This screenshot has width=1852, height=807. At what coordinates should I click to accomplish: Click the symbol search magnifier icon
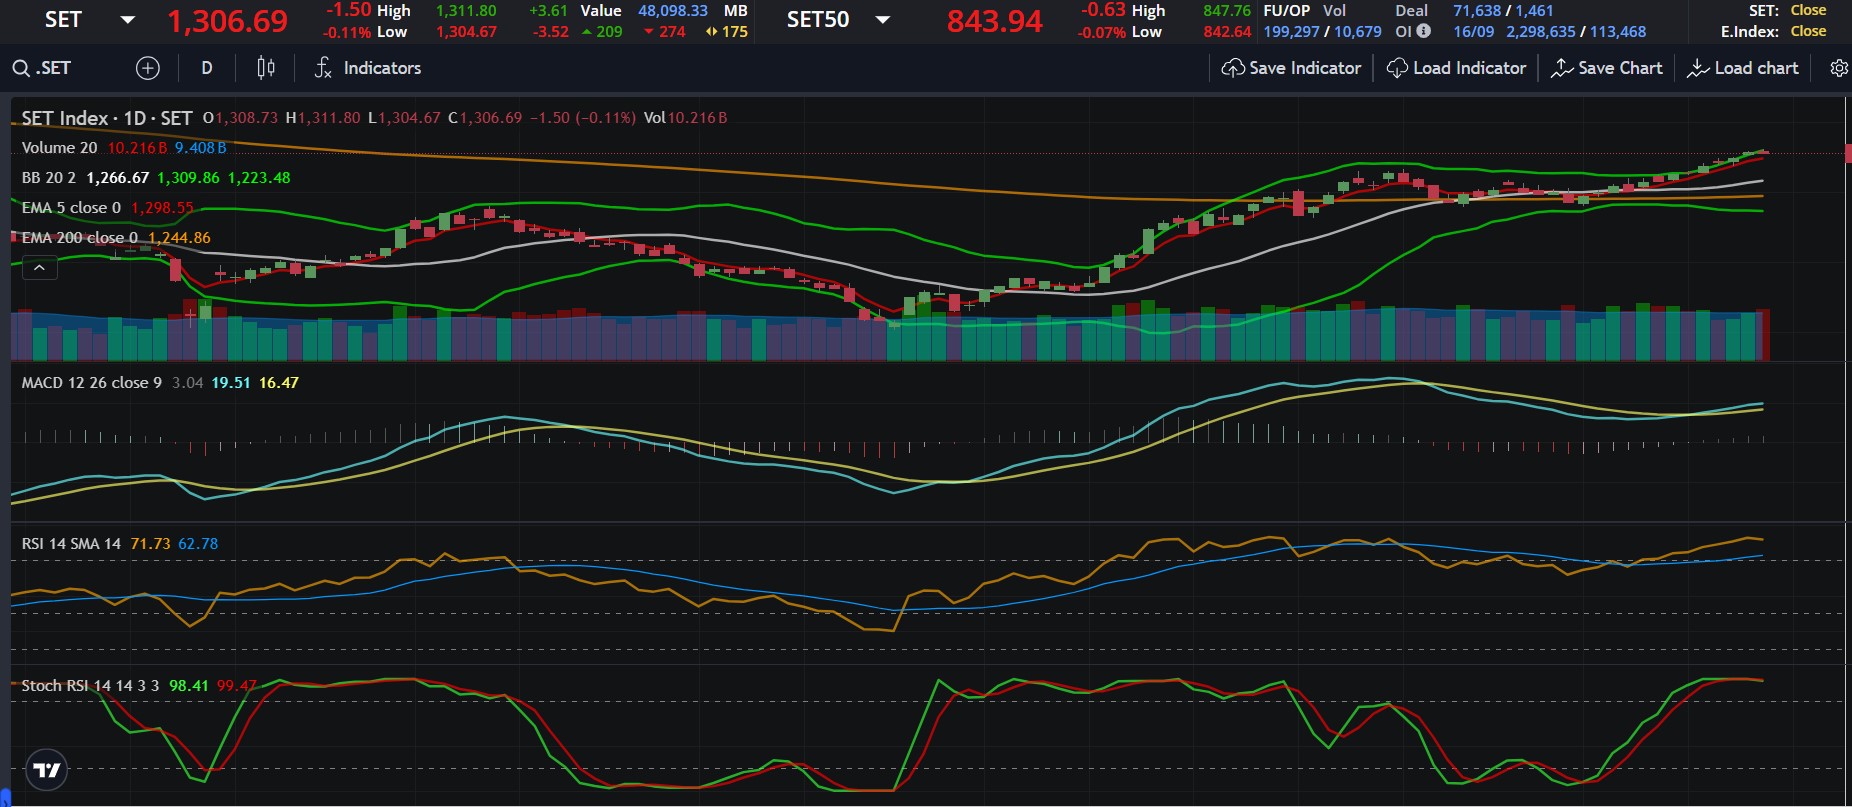pos(21,68)
